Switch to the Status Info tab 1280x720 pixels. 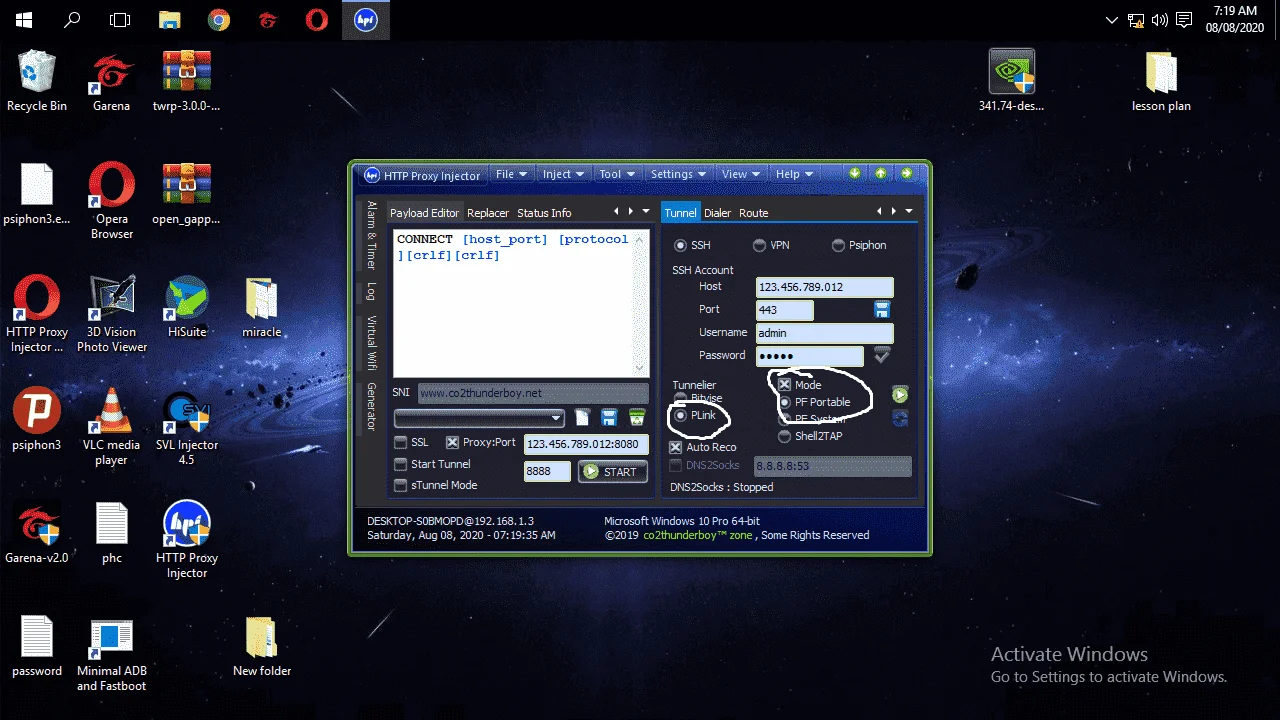544,213
